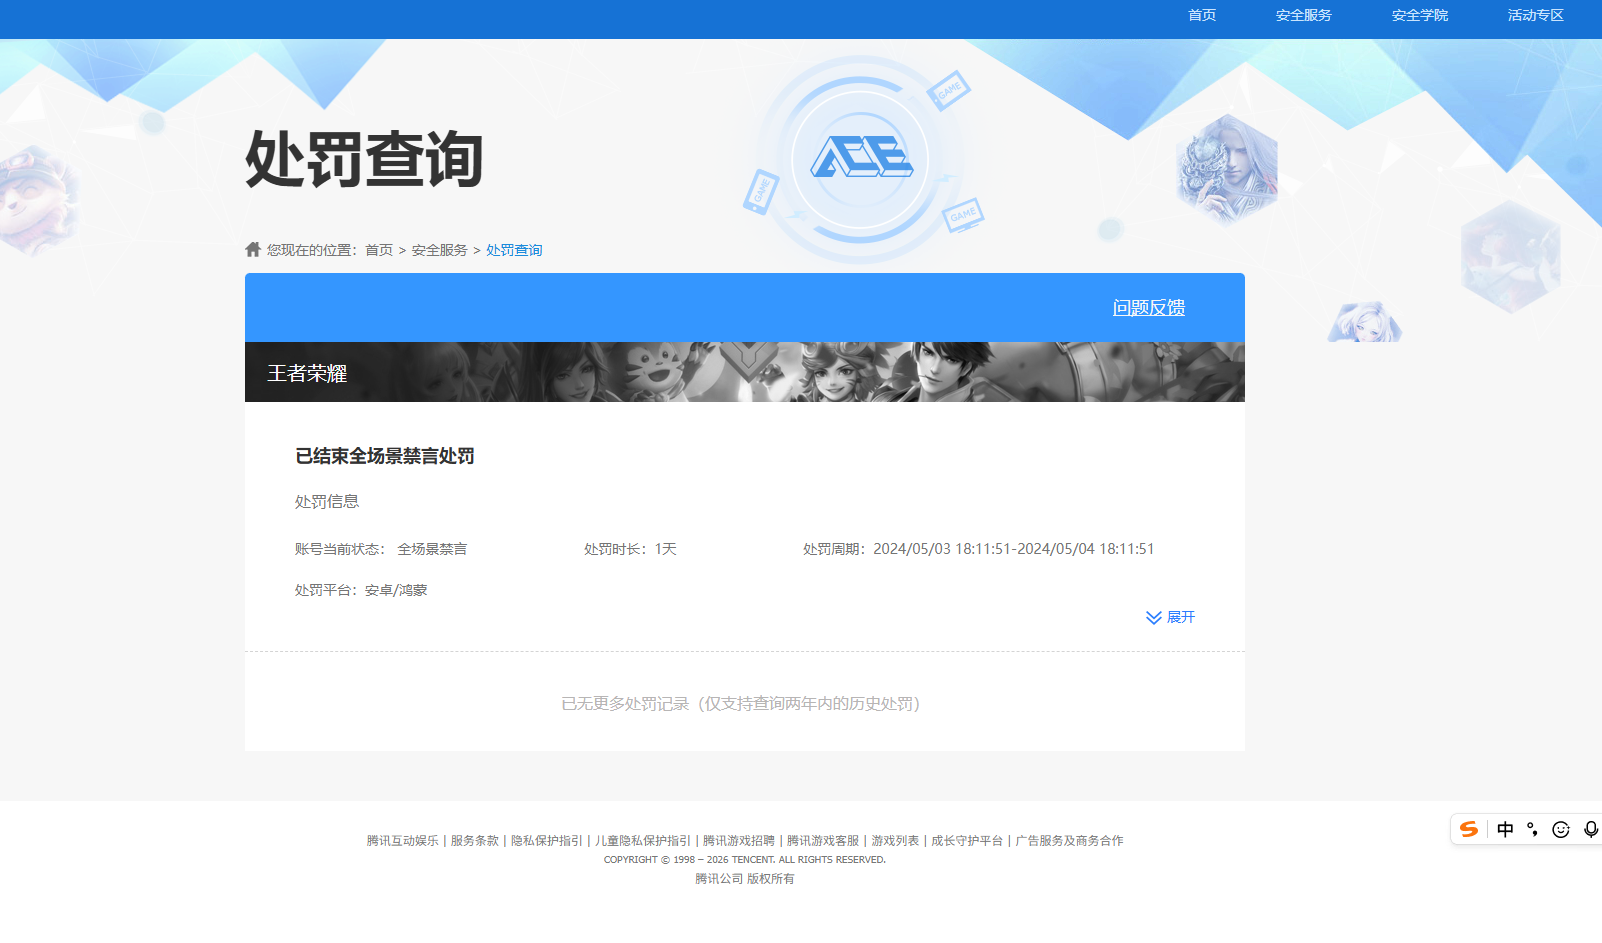Open the emoji picker in the input toolbar
Screen dimensions: 1602x943
pos(1561,829)
